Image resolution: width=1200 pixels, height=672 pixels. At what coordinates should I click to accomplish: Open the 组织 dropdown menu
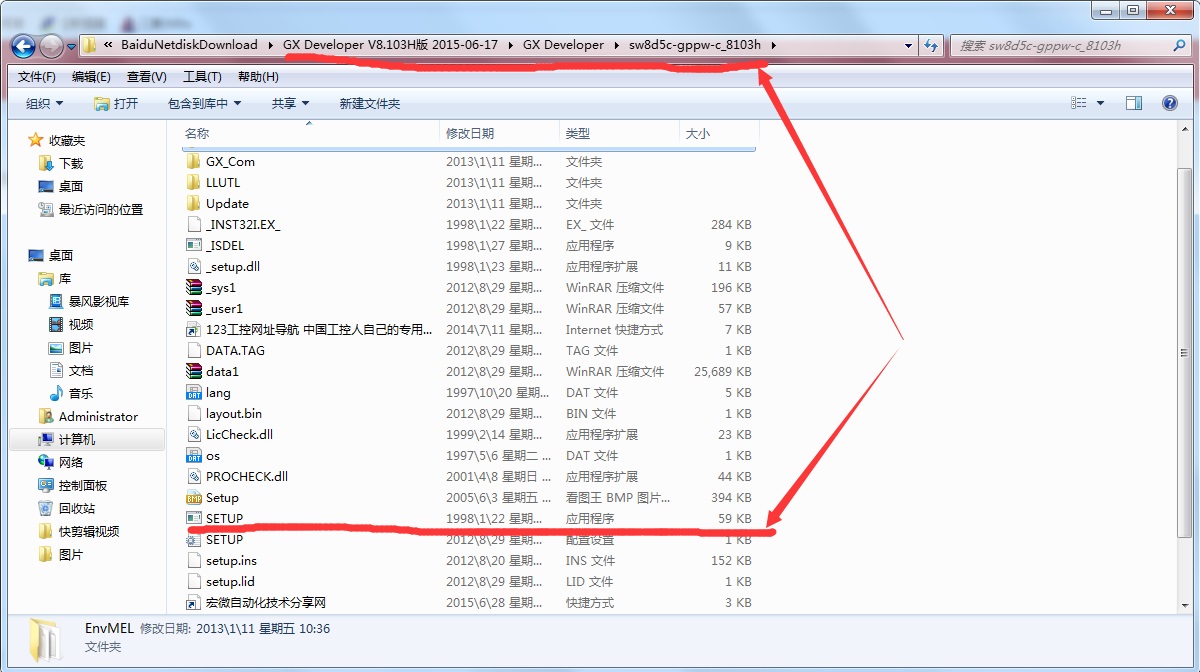[42, 103]
